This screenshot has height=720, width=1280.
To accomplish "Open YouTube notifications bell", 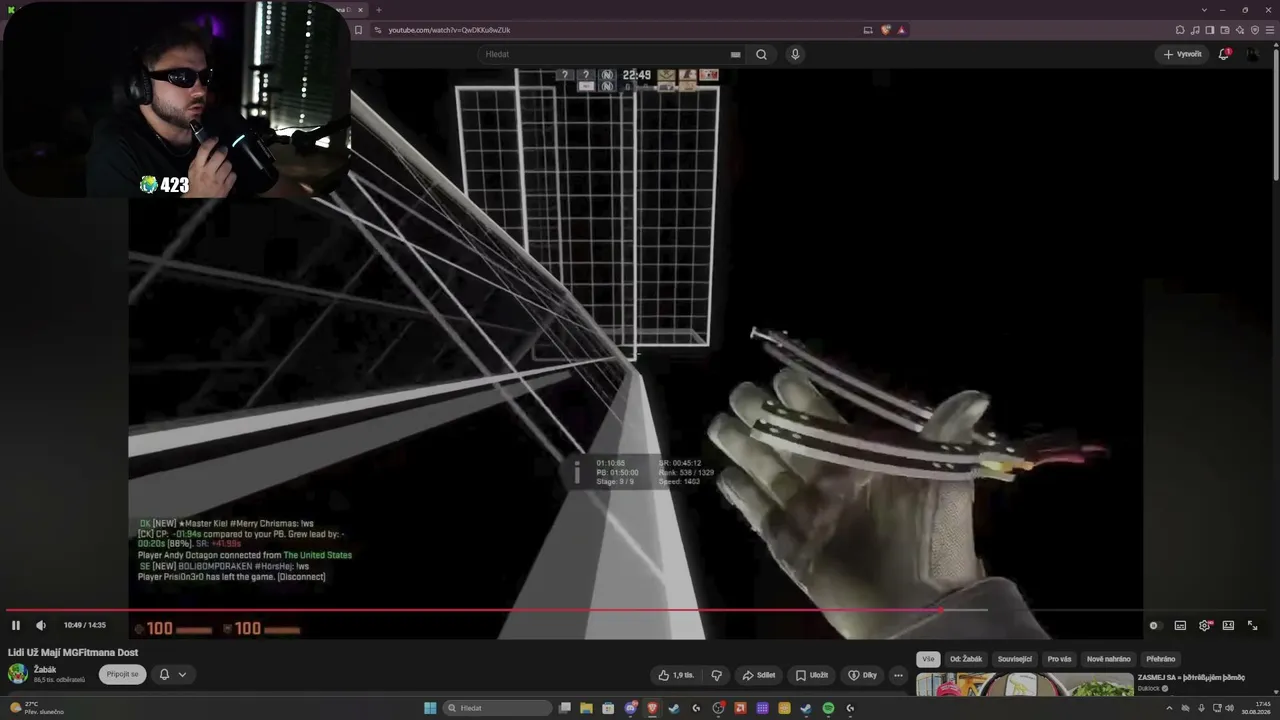I will pyautogui.click(x=1224, y=54).
